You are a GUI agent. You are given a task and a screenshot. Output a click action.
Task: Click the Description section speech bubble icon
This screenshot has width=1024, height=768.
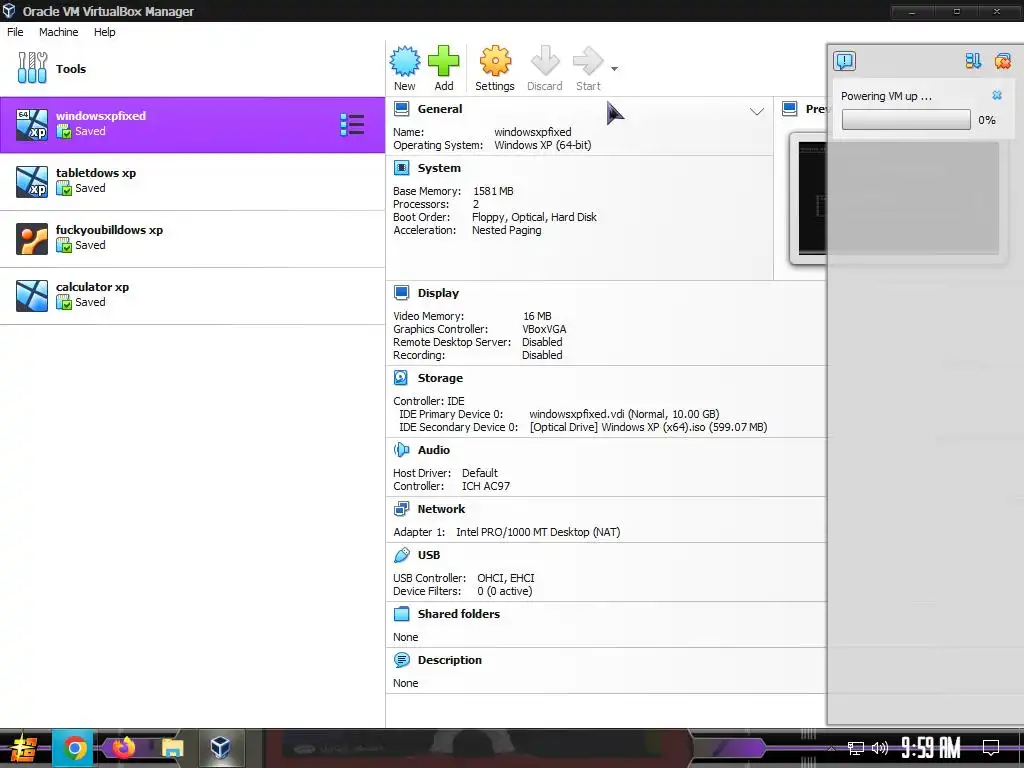coord(402,660)
